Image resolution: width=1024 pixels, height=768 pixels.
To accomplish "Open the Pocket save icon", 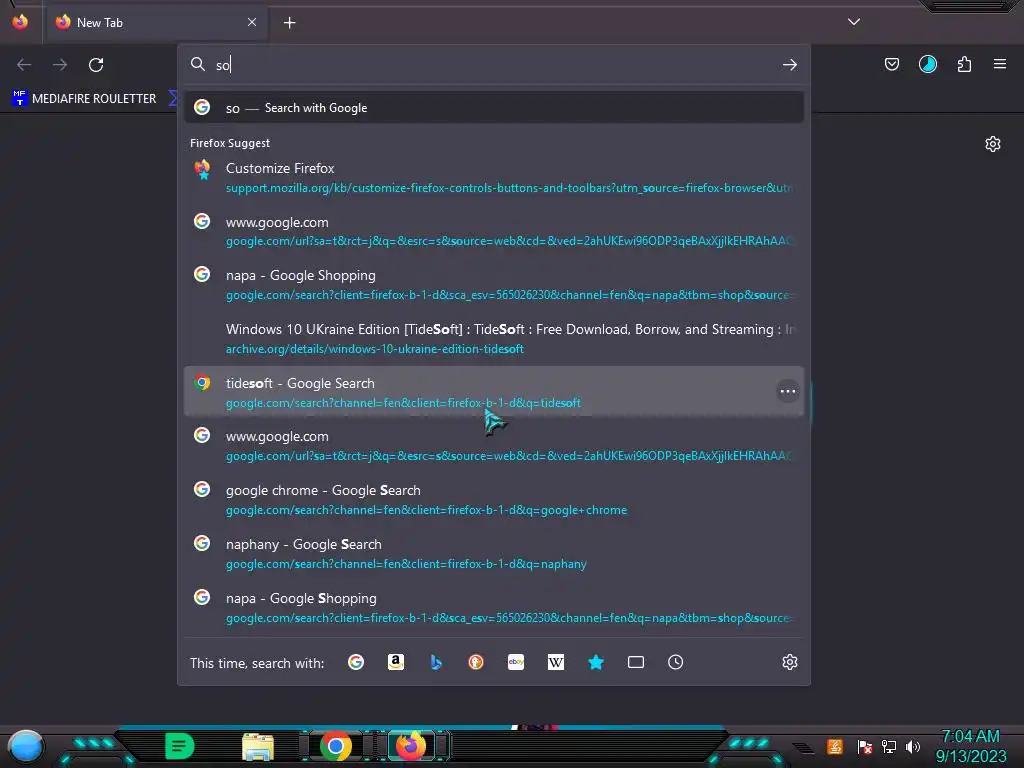I will 891,64.
